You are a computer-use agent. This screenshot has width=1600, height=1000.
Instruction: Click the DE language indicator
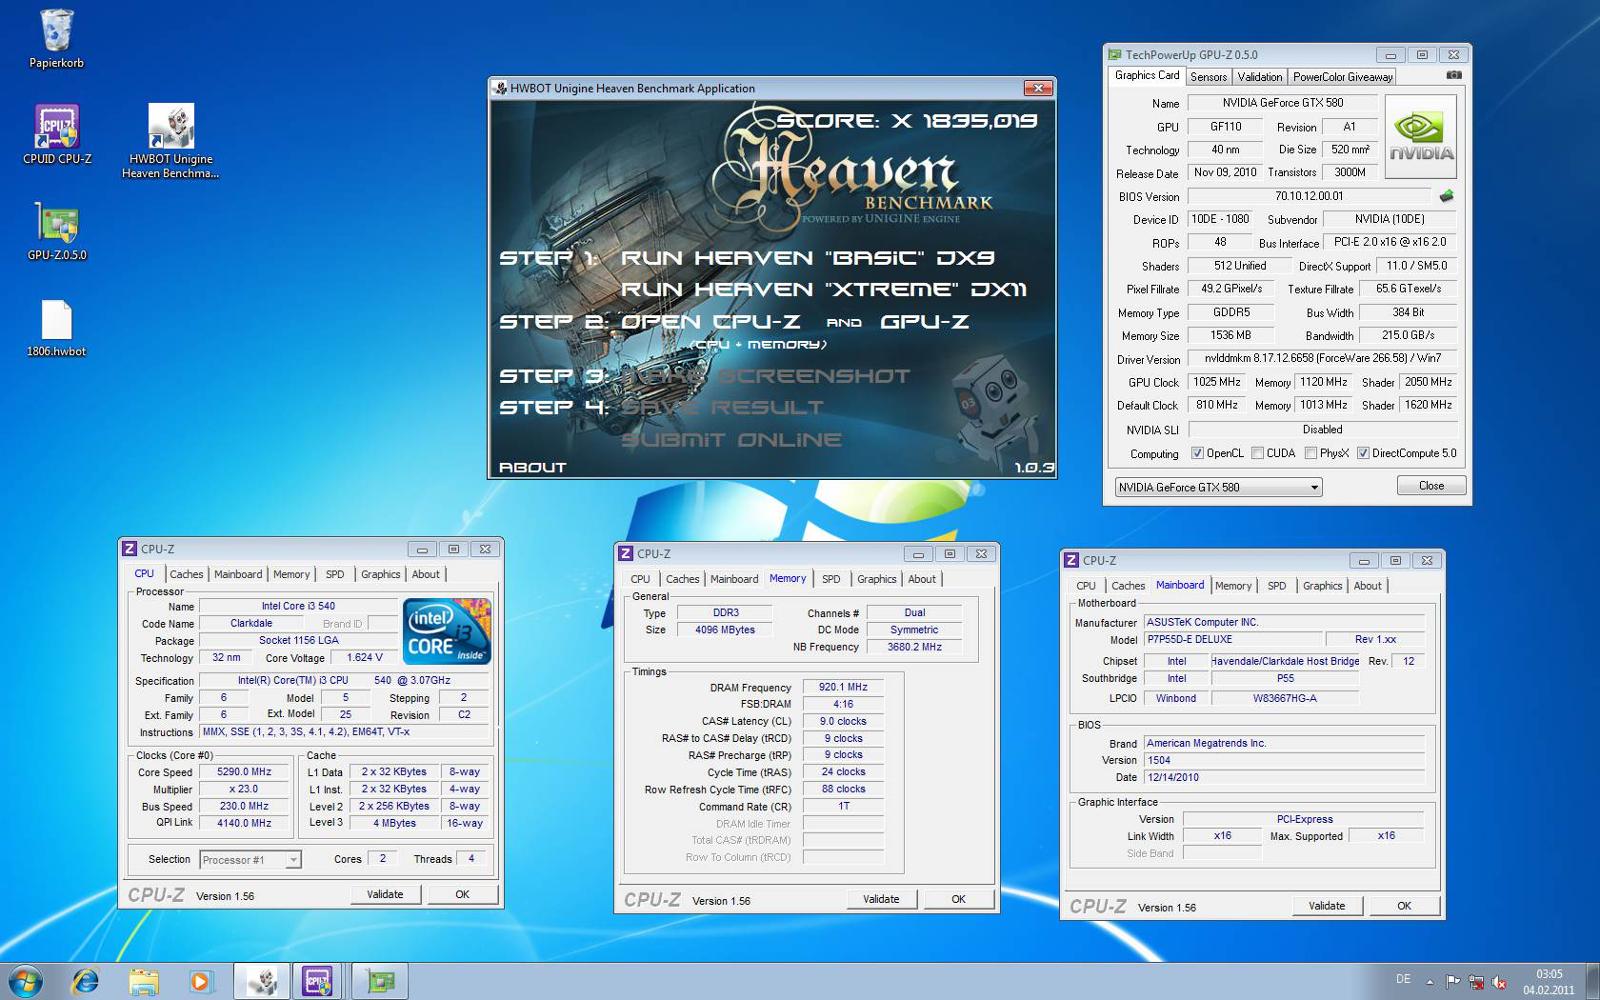tap(1403, 979)
